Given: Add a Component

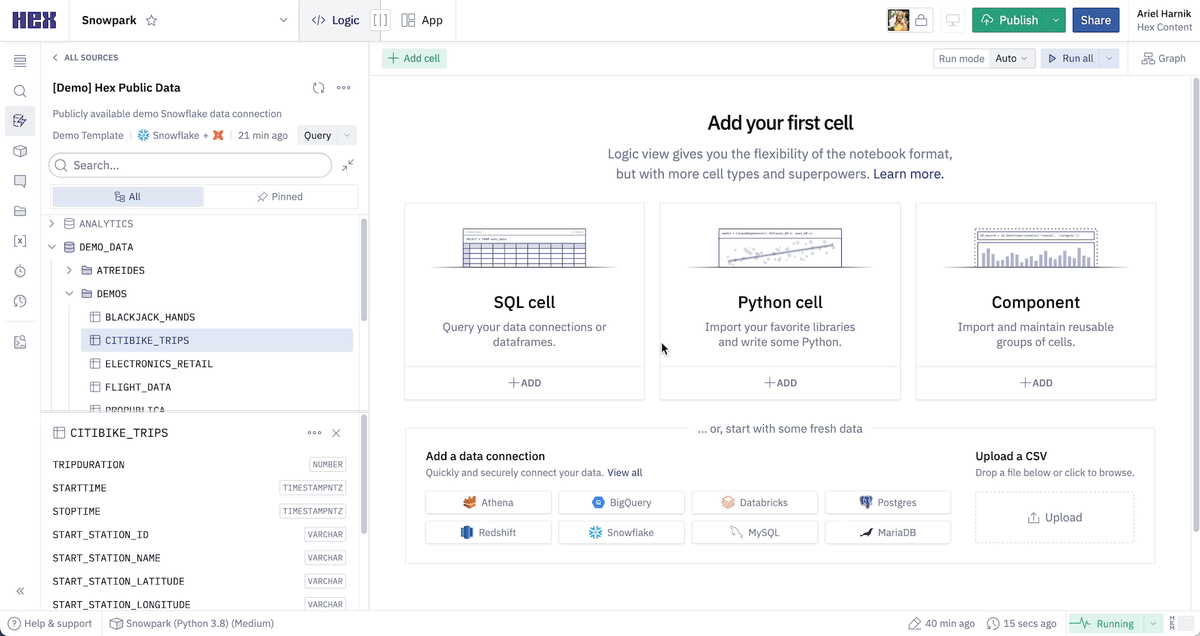Looking at the screenshot, I should click(x=1035, y=383).
